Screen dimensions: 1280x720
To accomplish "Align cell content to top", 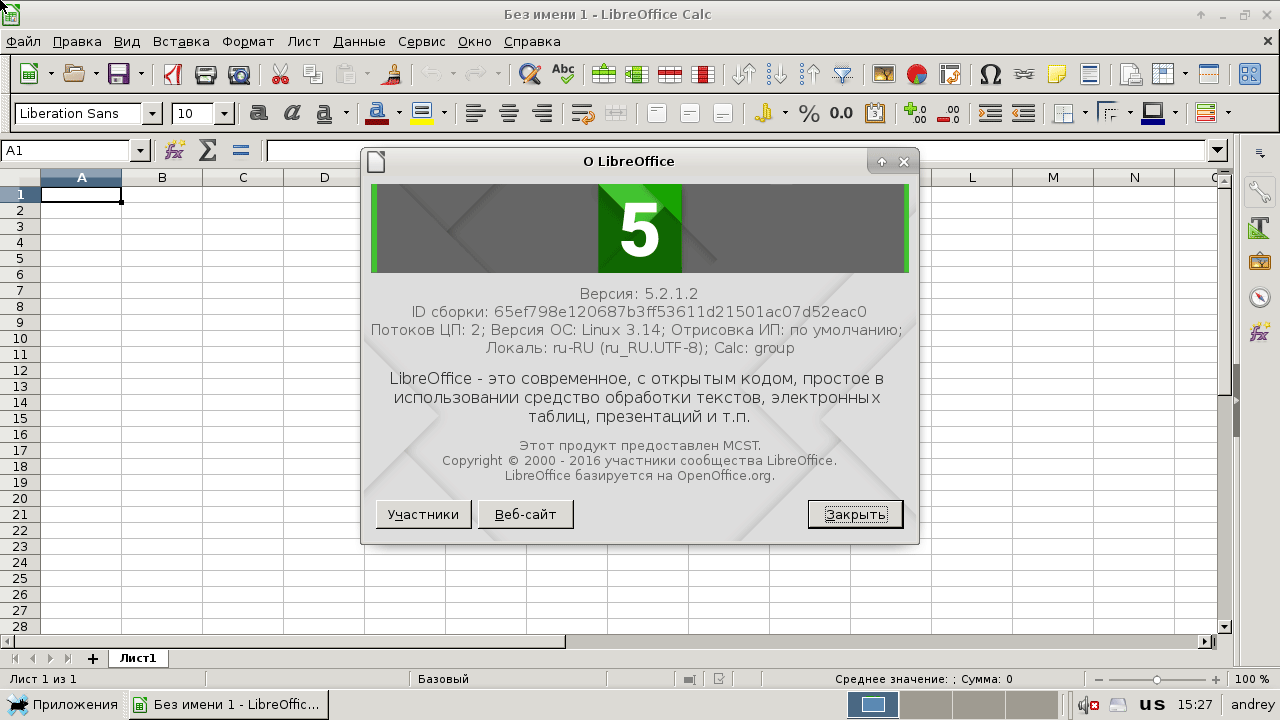I will point(657,113).
